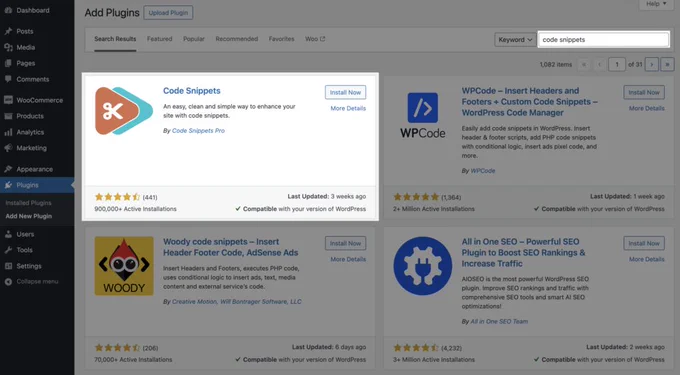Screen dimensions: 680x375
Task: Open the Popular plugins tab
Action: [x=194, y=39]
